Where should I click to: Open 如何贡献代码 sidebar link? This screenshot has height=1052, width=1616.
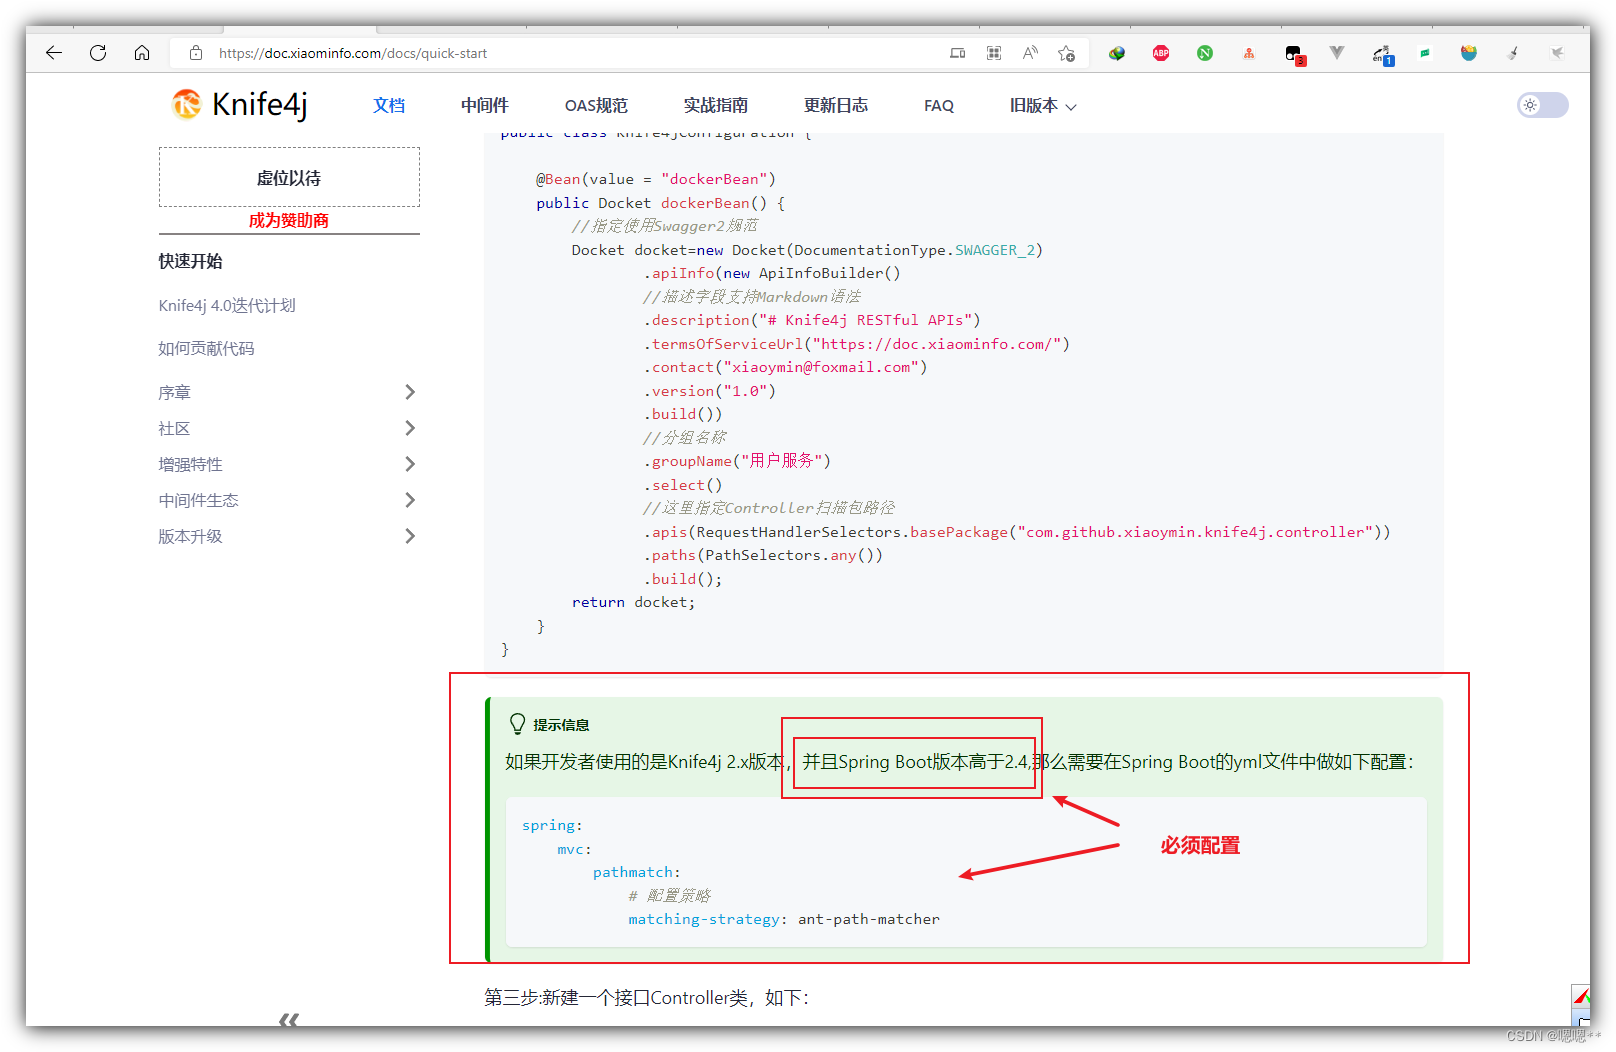206,348
